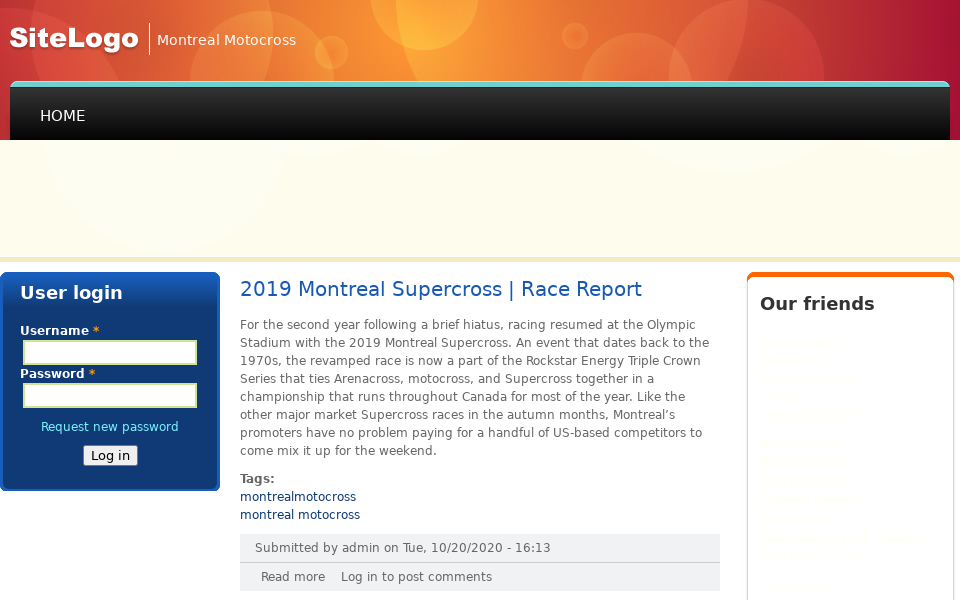Click the Our friends sidebar heading

[817, 303]
